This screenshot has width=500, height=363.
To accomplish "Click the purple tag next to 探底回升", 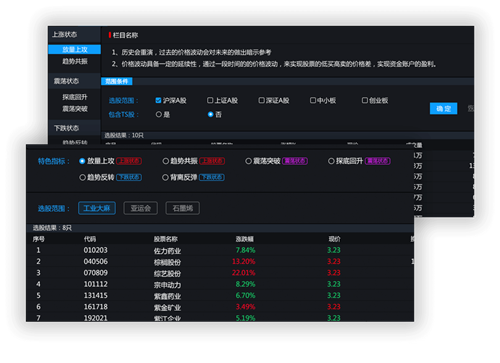I will coord(378,161).
